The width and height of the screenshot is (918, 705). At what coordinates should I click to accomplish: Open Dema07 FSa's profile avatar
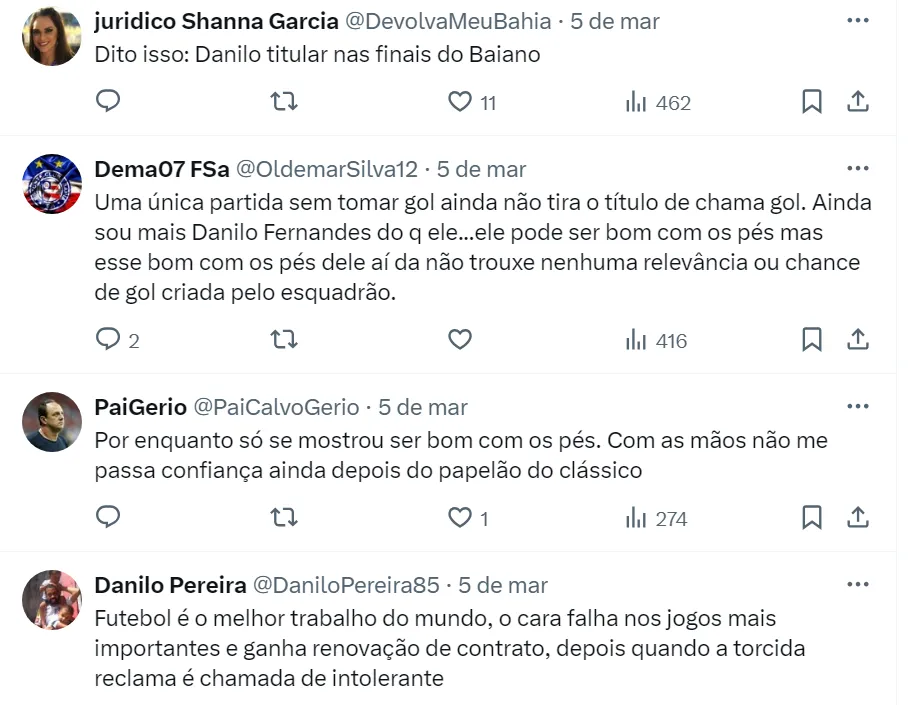(52, 184)
